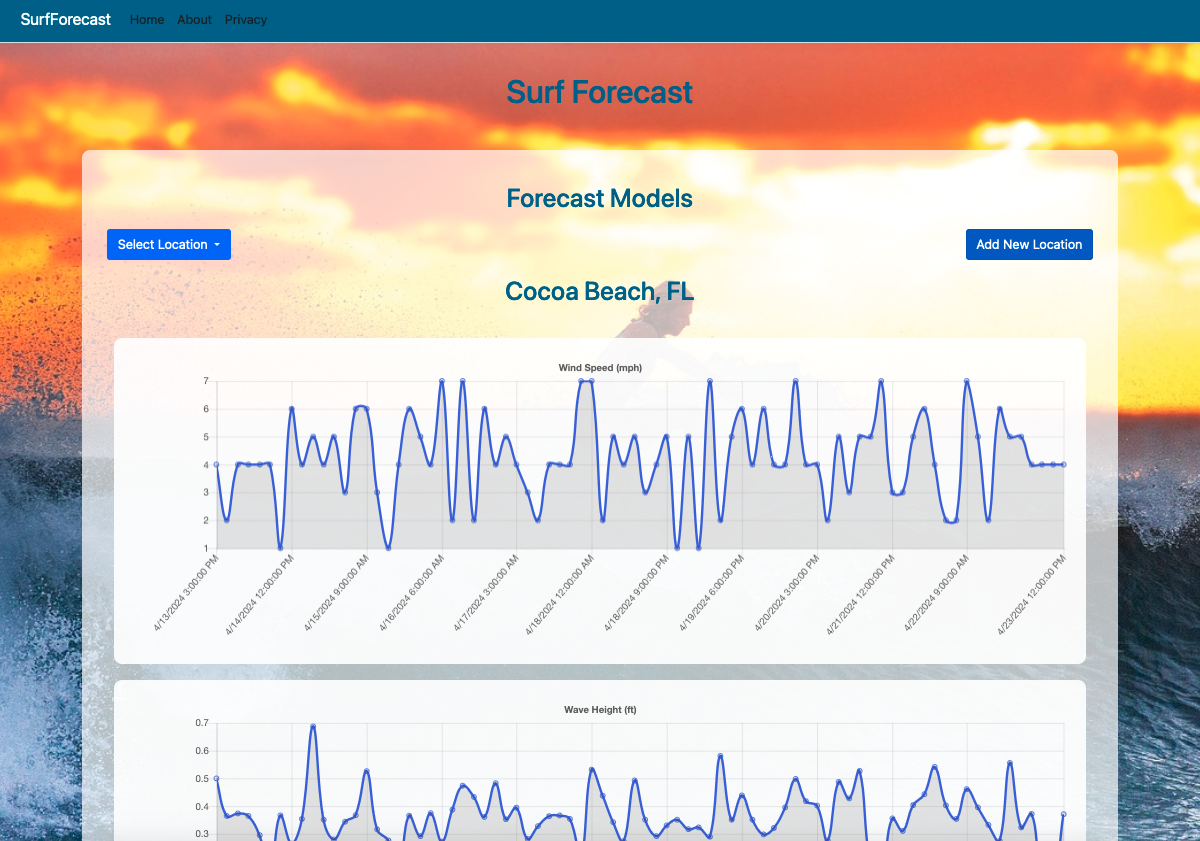Click the 4/22/2024 9:00:00 AM axis label

point(935,595)
